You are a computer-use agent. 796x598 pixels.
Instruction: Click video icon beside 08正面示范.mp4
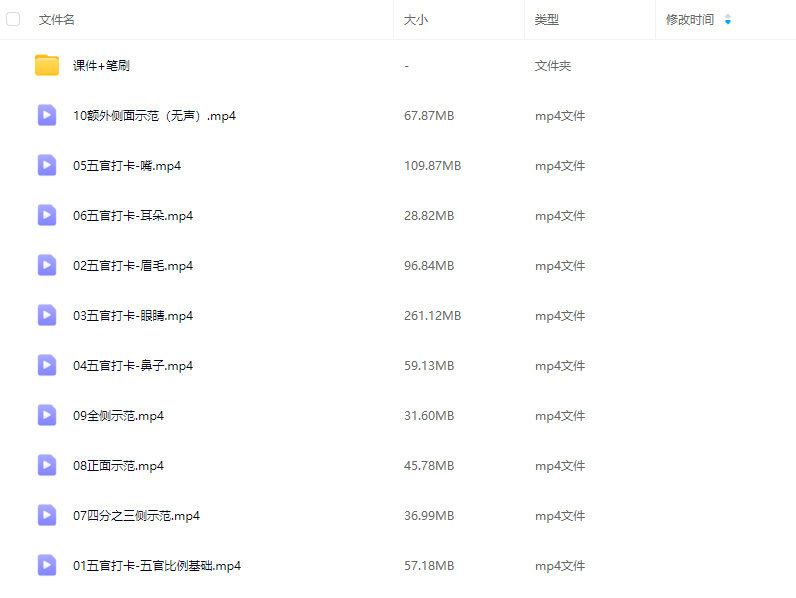click(47, 466)
